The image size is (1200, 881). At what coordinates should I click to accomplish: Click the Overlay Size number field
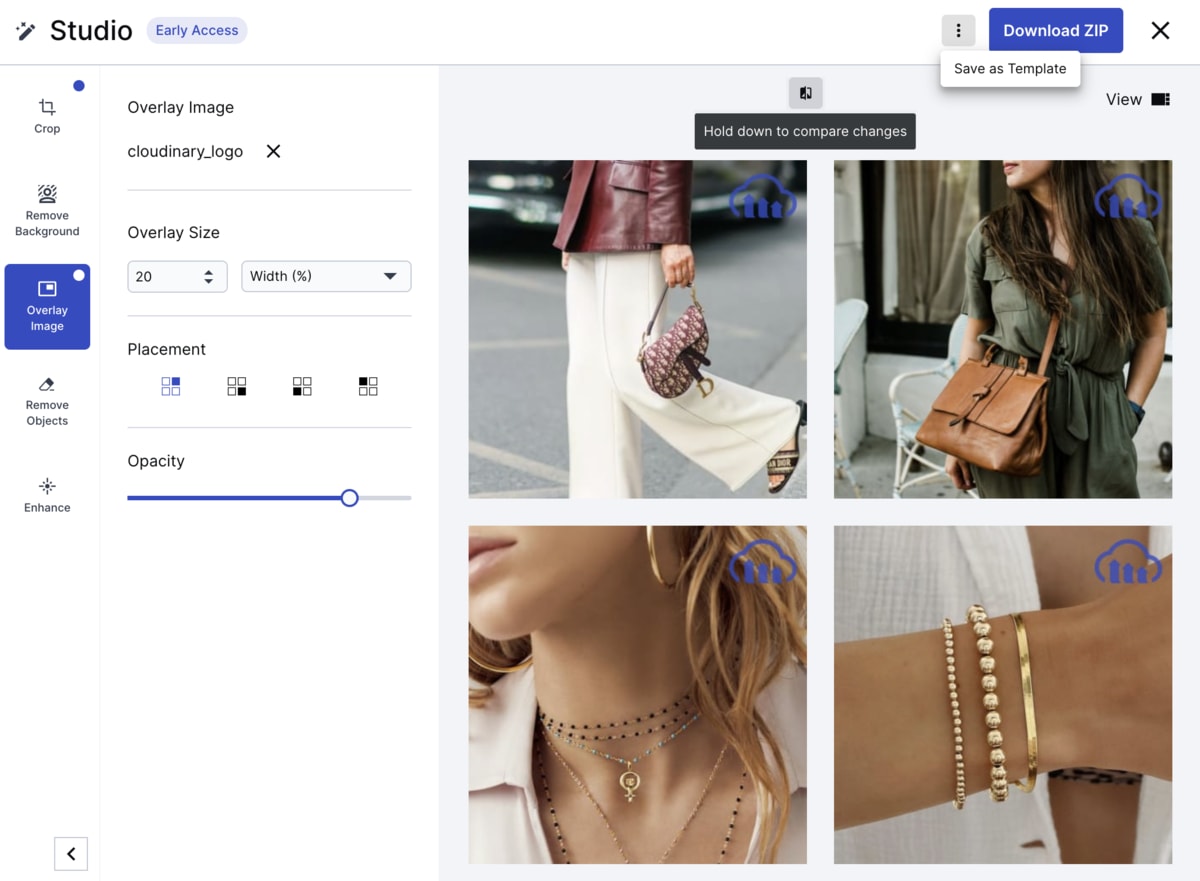tap(165, 277)
